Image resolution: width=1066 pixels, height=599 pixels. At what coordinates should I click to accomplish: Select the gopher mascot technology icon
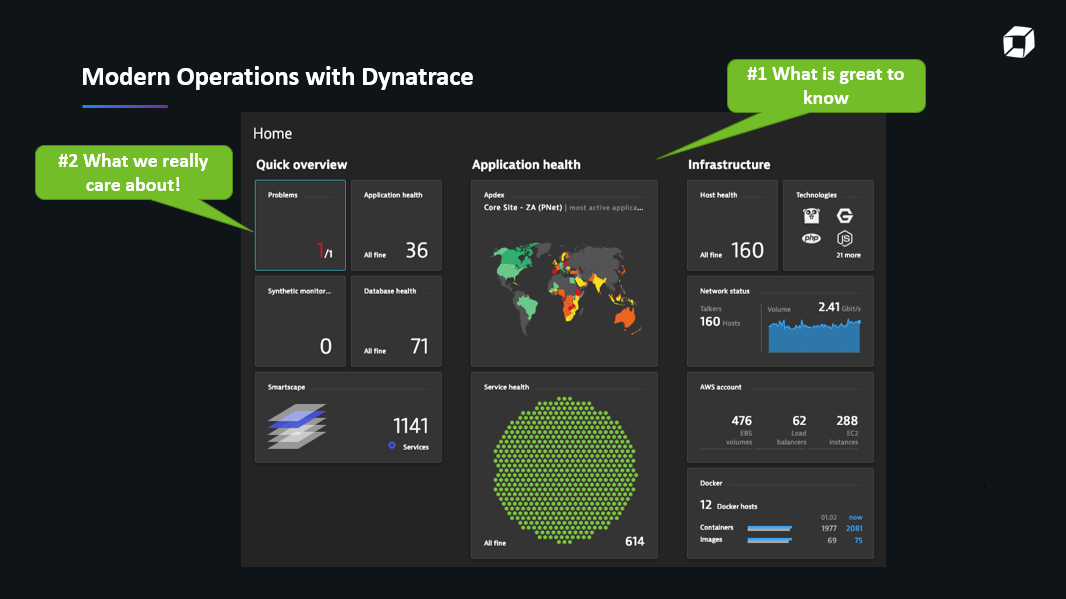[811, 216]
